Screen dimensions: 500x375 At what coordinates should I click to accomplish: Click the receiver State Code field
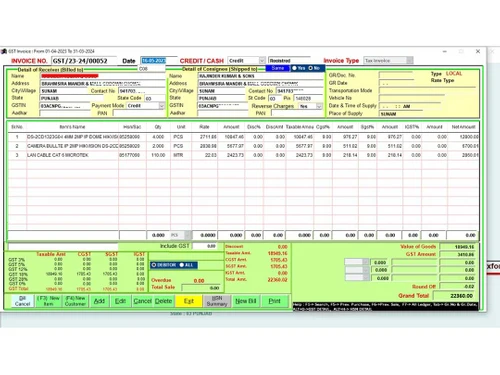[x=155, y=98]
